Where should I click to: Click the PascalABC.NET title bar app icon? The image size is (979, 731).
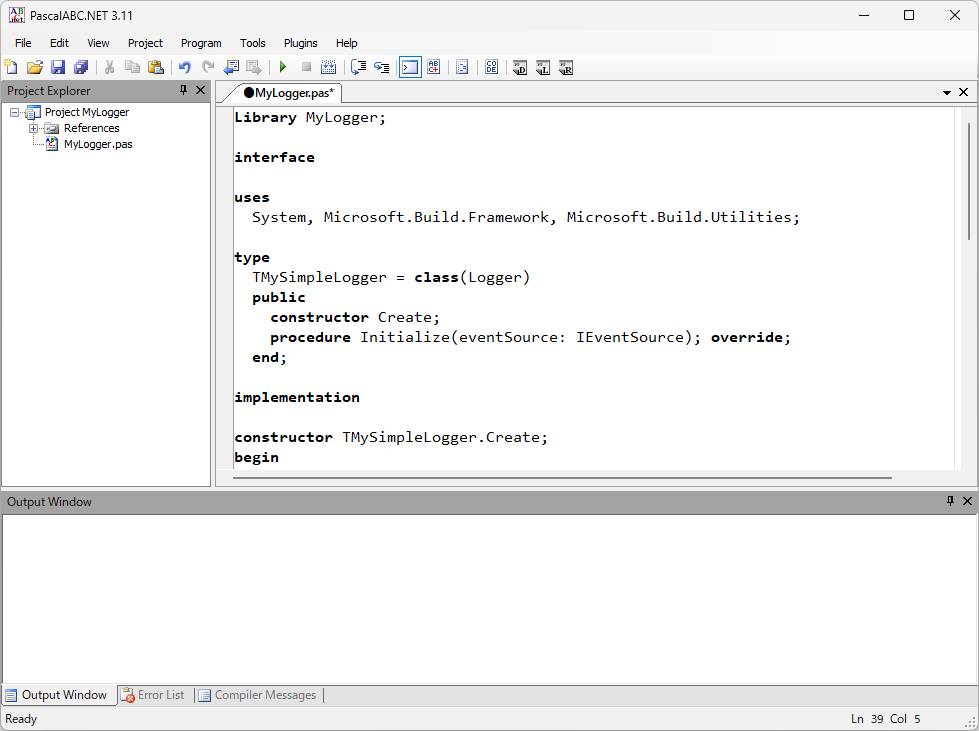click(x=16, y=15)
